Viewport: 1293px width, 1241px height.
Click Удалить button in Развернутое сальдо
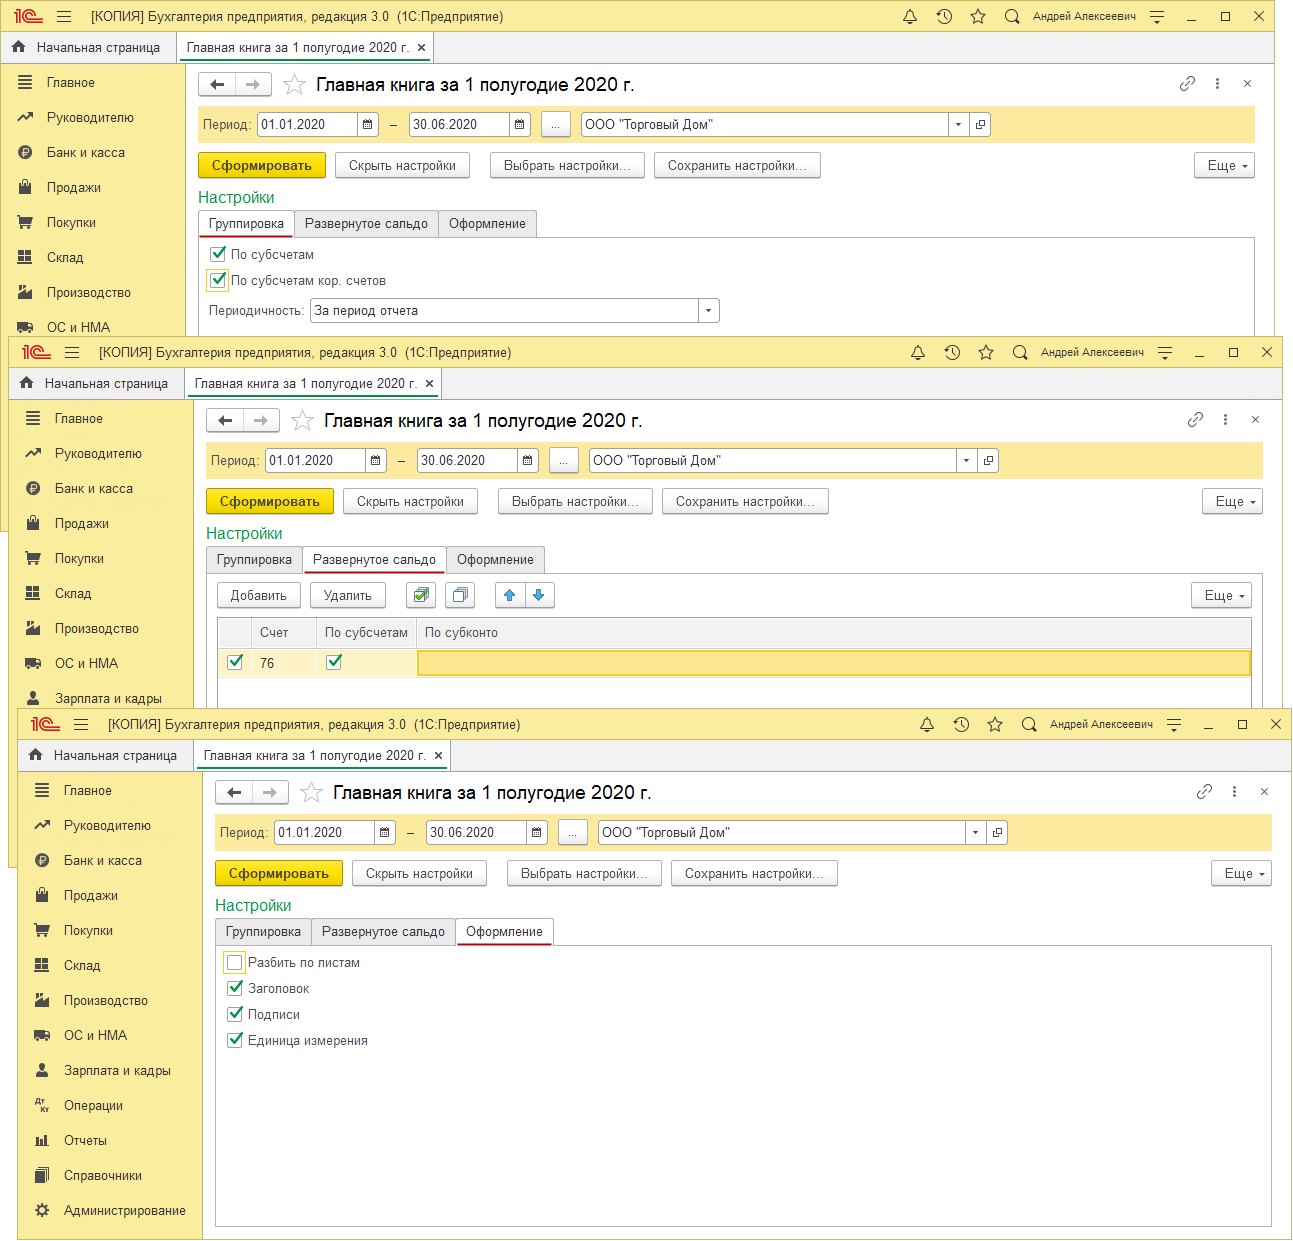tap(348, 595)
